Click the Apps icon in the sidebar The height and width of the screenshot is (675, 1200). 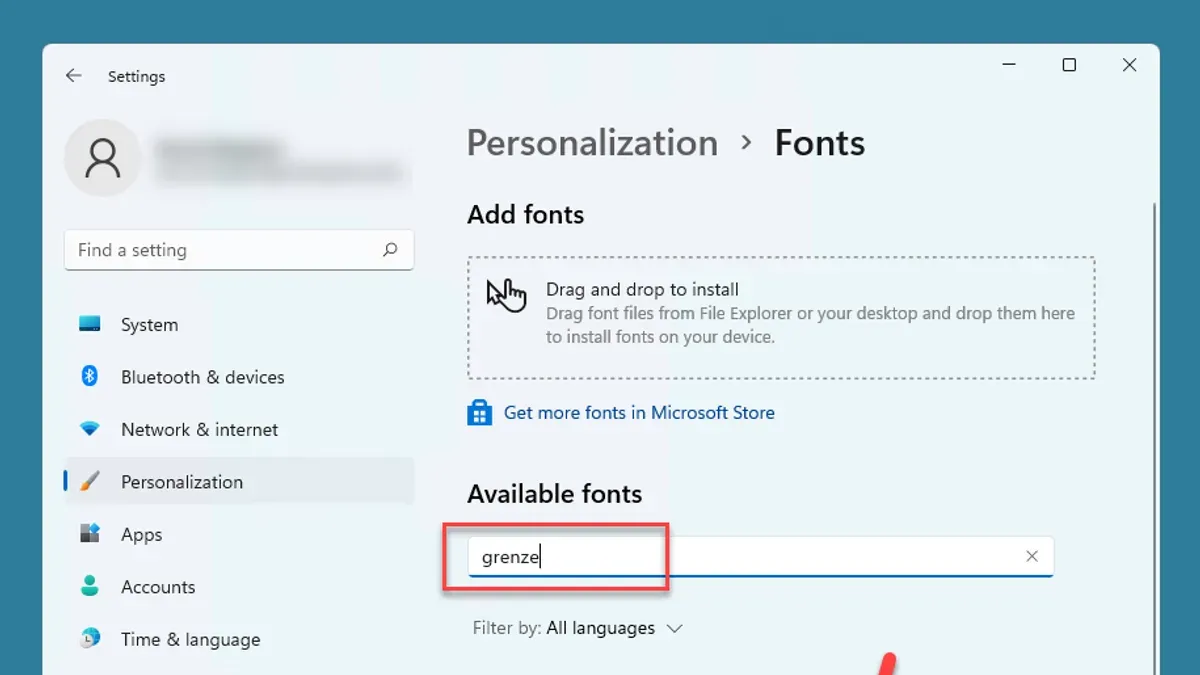pyautogui.click(x=90, y=534)
